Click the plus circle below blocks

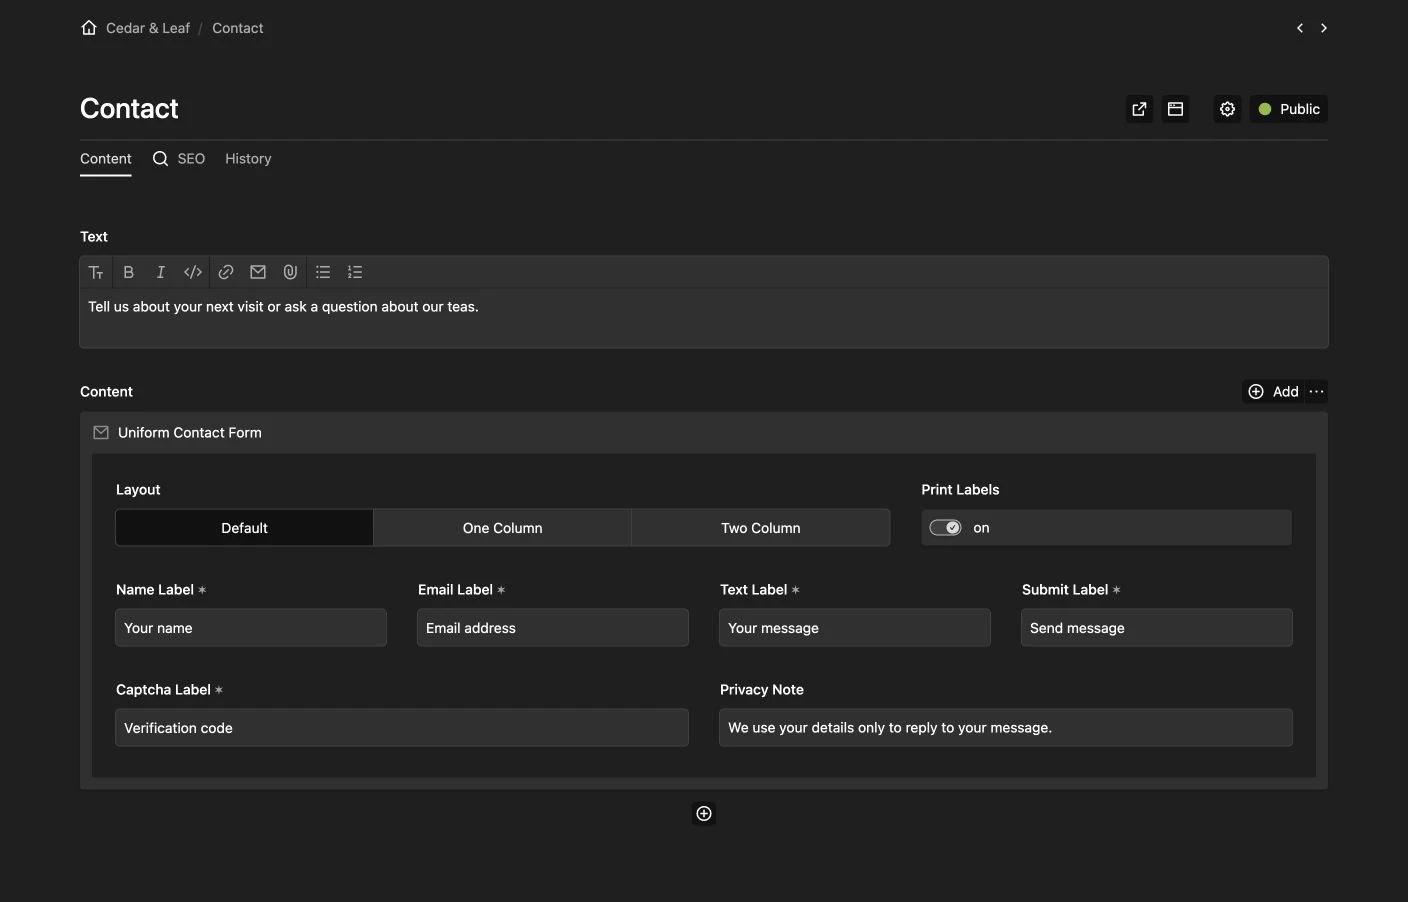pos(704,814)
